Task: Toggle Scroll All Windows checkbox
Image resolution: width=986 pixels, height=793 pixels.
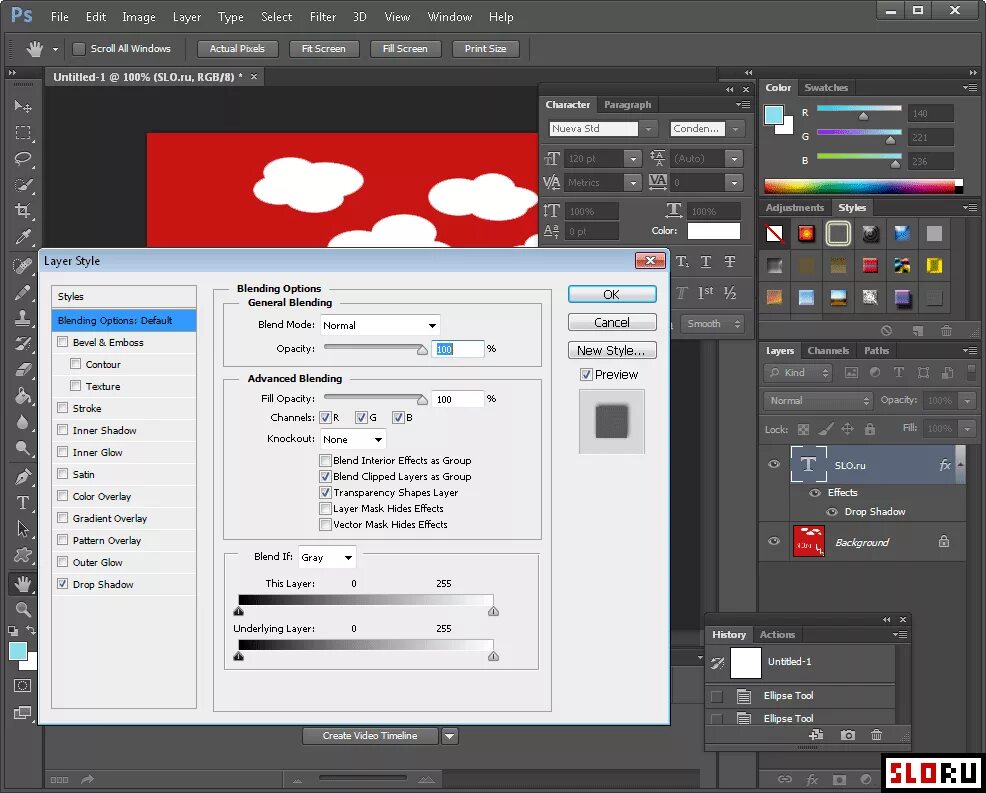Action: pyautogui.click(x=79, y=48)
